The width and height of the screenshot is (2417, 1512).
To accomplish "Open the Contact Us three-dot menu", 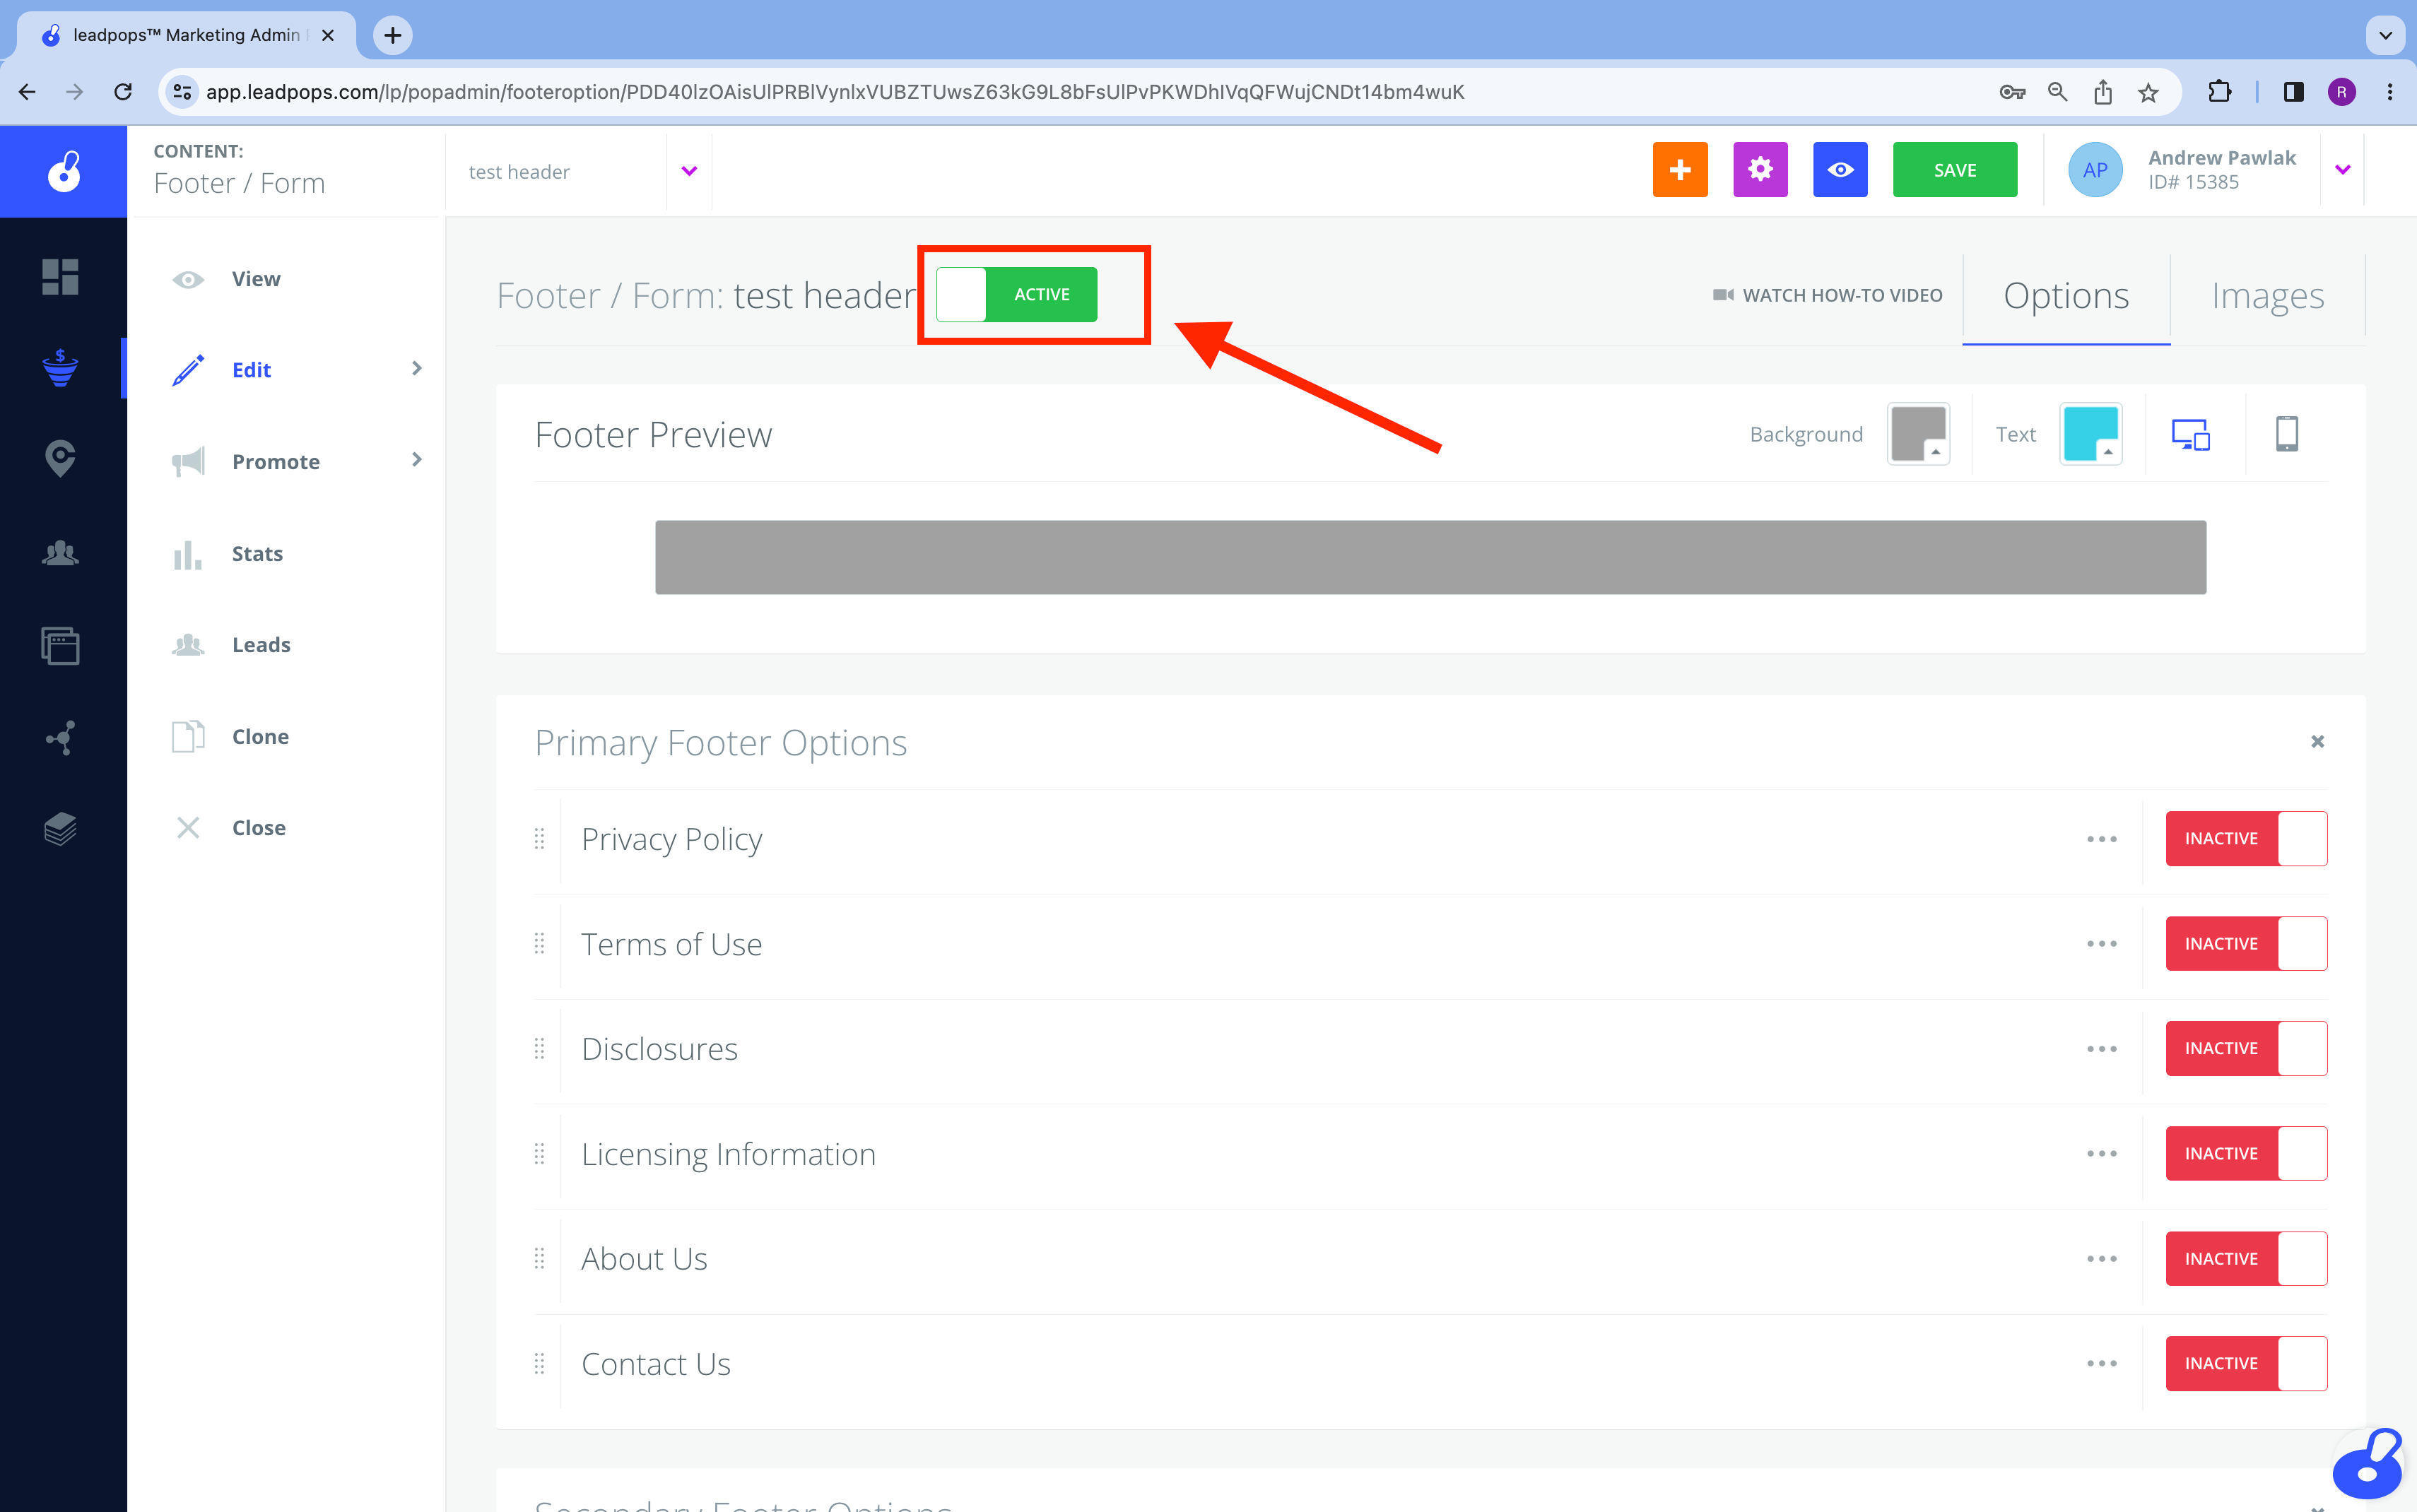I will [x=2101, y=1364].
